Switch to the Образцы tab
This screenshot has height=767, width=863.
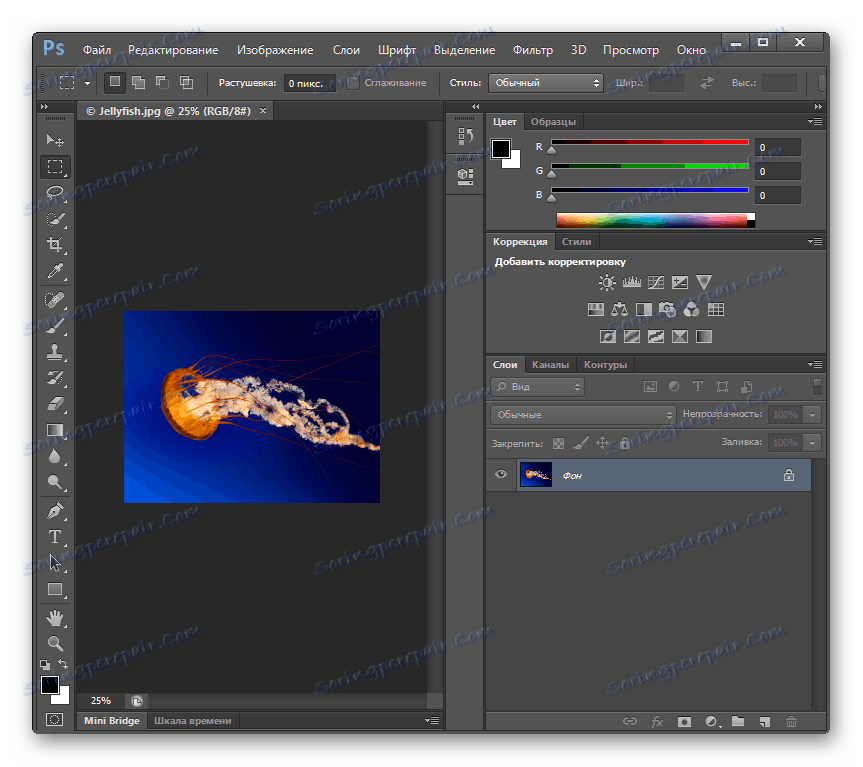[x=553, y=122]
